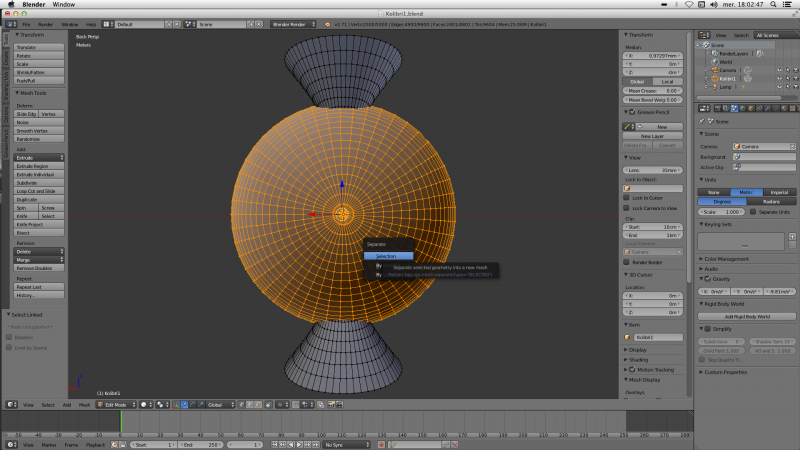Image resolution: width=800 pixels, height=450 pixels.
Task: Click the Remove Doubles button
Action: pyautogui.click(x=39, y=268)
